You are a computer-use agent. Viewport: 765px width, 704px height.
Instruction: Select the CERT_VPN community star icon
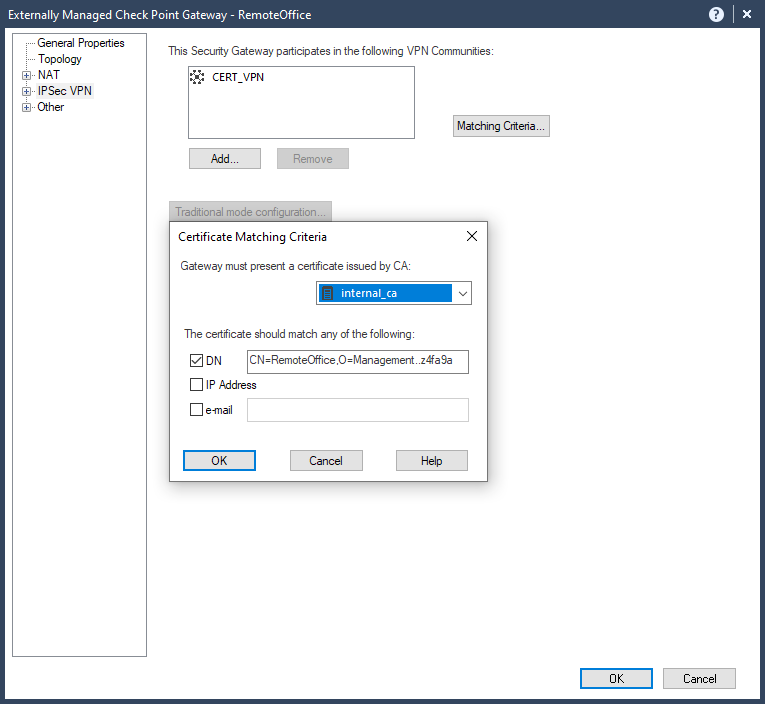(x=197, y=77)
